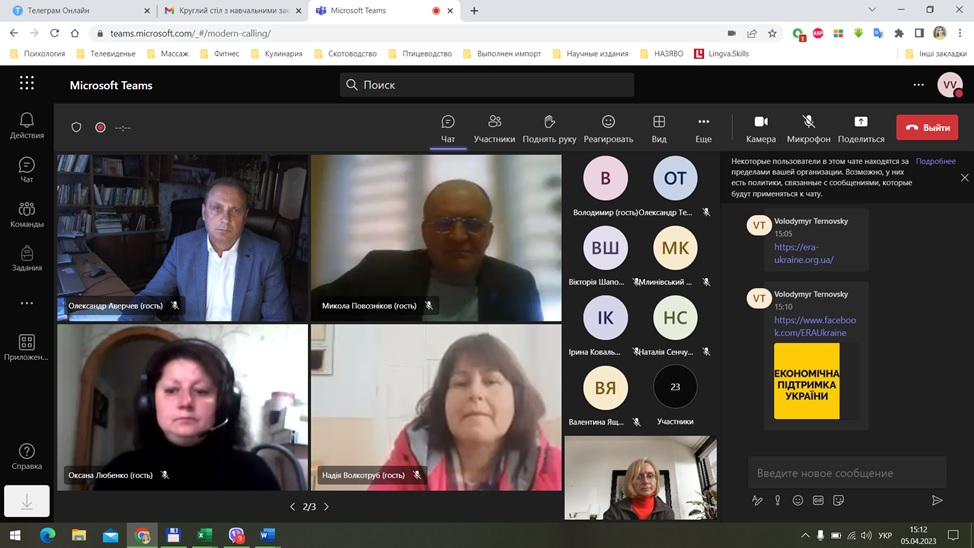Open the VV profile avatar menu

pos(950,85)
